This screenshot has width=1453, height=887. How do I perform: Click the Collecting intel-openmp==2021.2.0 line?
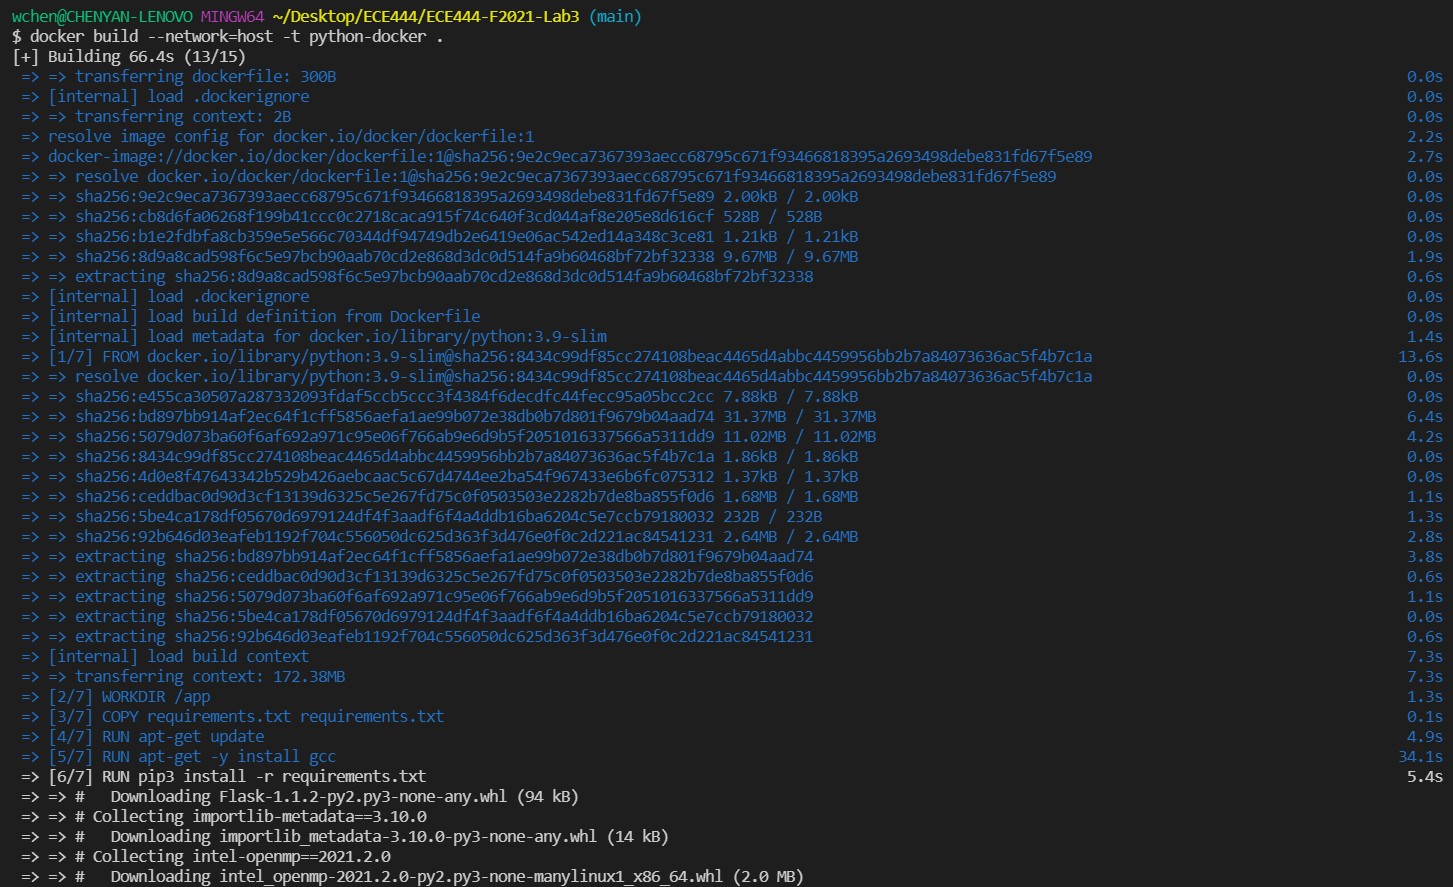(205, 857)
